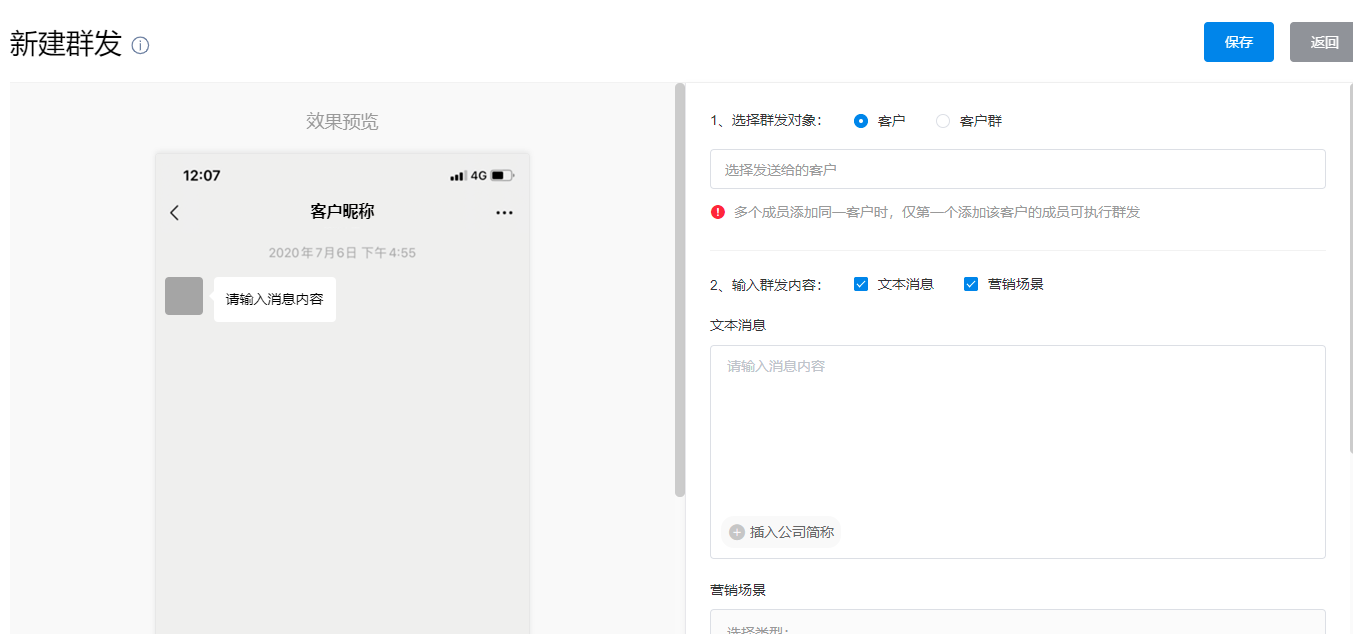This screenshot has height=634, width=1353.
Task: Go back using the 返回 button
Action: [1324, 42]
